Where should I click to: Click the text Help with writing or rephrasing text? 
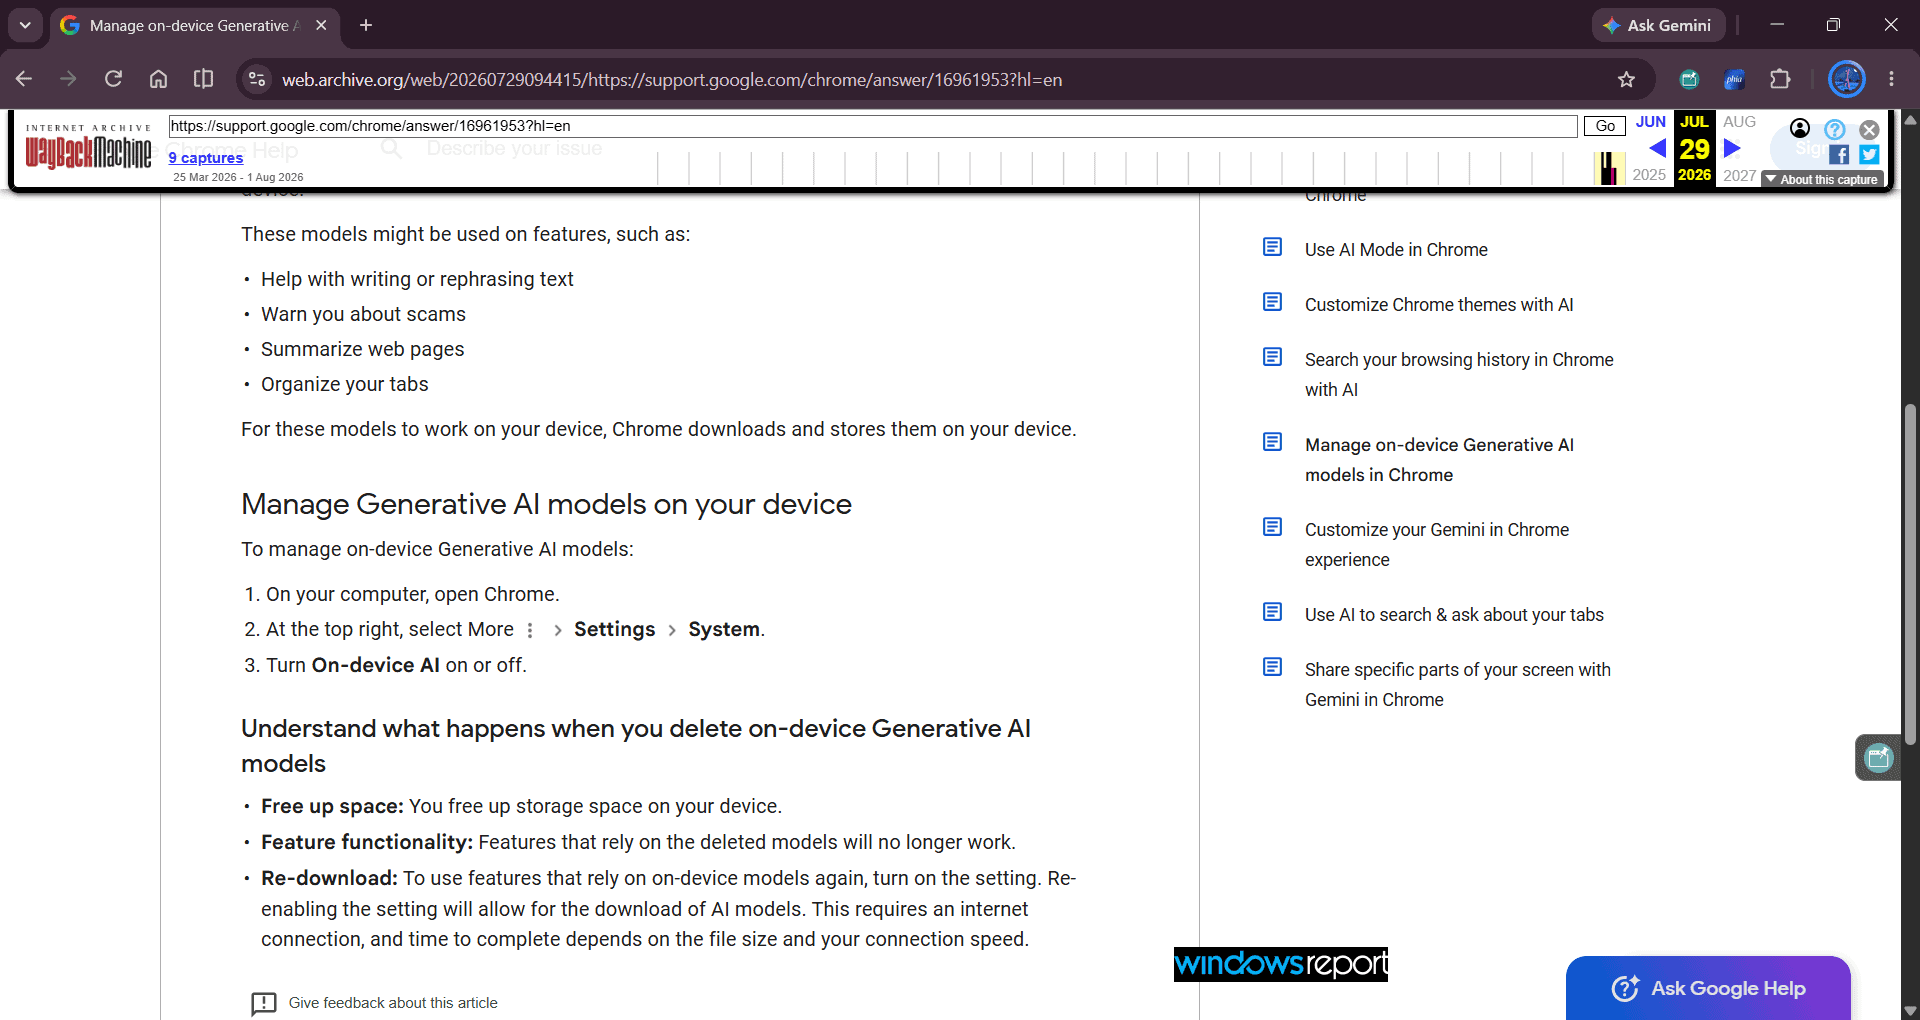tap(417, 279)
